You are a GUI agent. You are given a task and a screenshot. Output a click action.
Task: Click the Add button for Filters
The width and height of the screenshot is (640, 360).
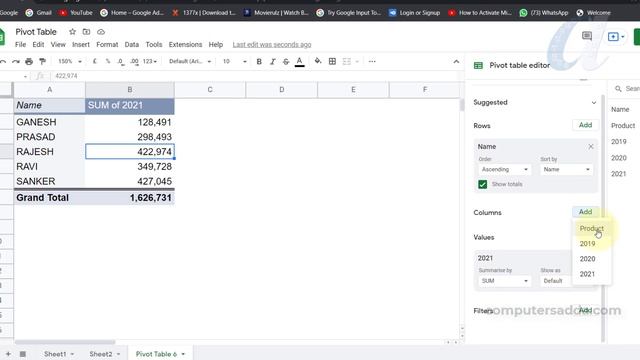tap(585, 310)
